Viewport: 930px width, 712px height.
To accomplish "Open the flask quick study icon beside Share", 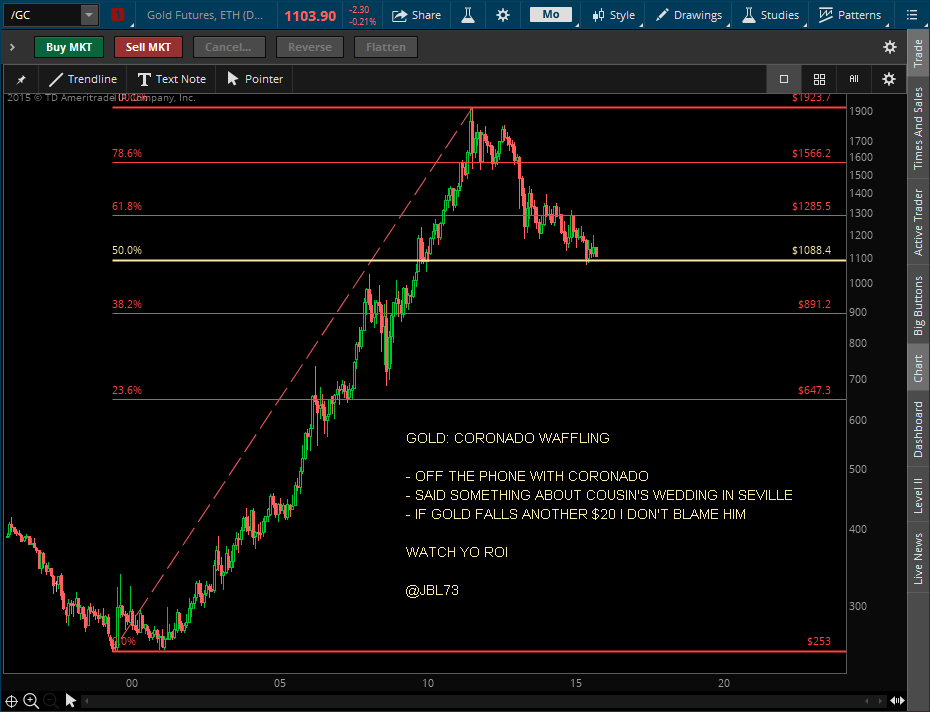I will point(468,15).
